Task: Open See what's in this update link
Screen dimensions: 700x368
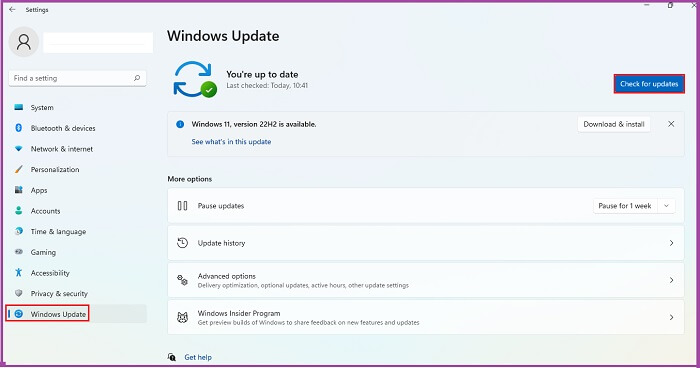Action: pos(231,142)
